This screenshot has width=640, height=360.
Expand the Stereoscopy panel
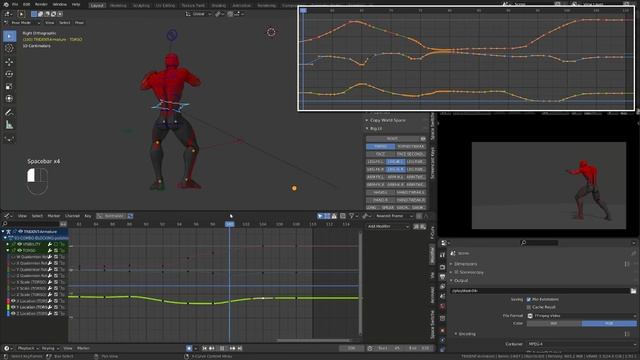pos(467,272)
